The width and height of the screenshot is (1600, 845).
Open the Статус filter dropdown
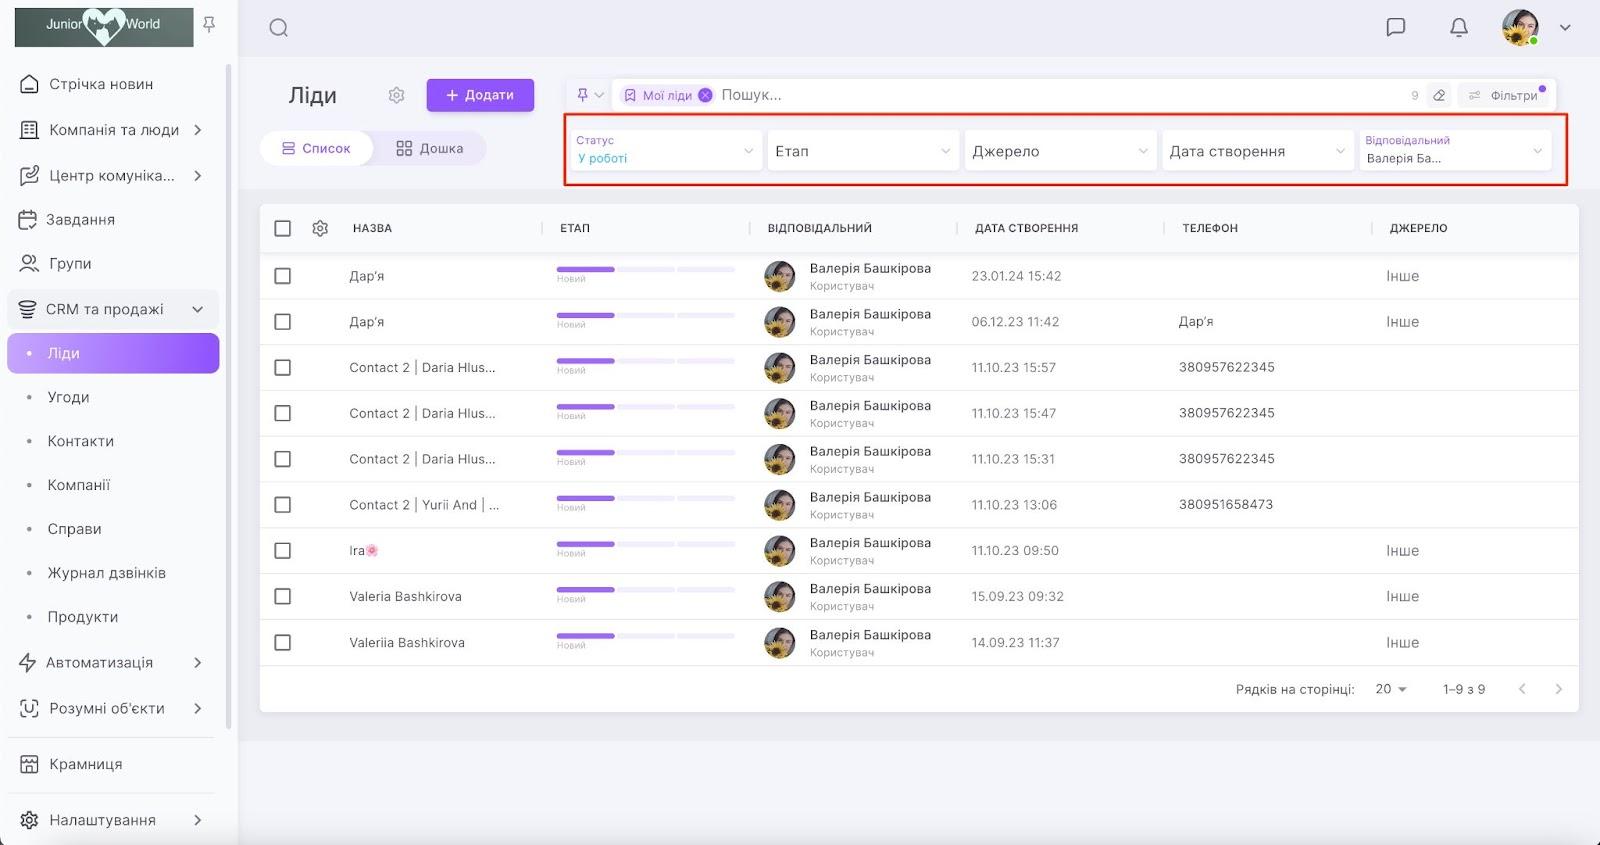(664, 151)
